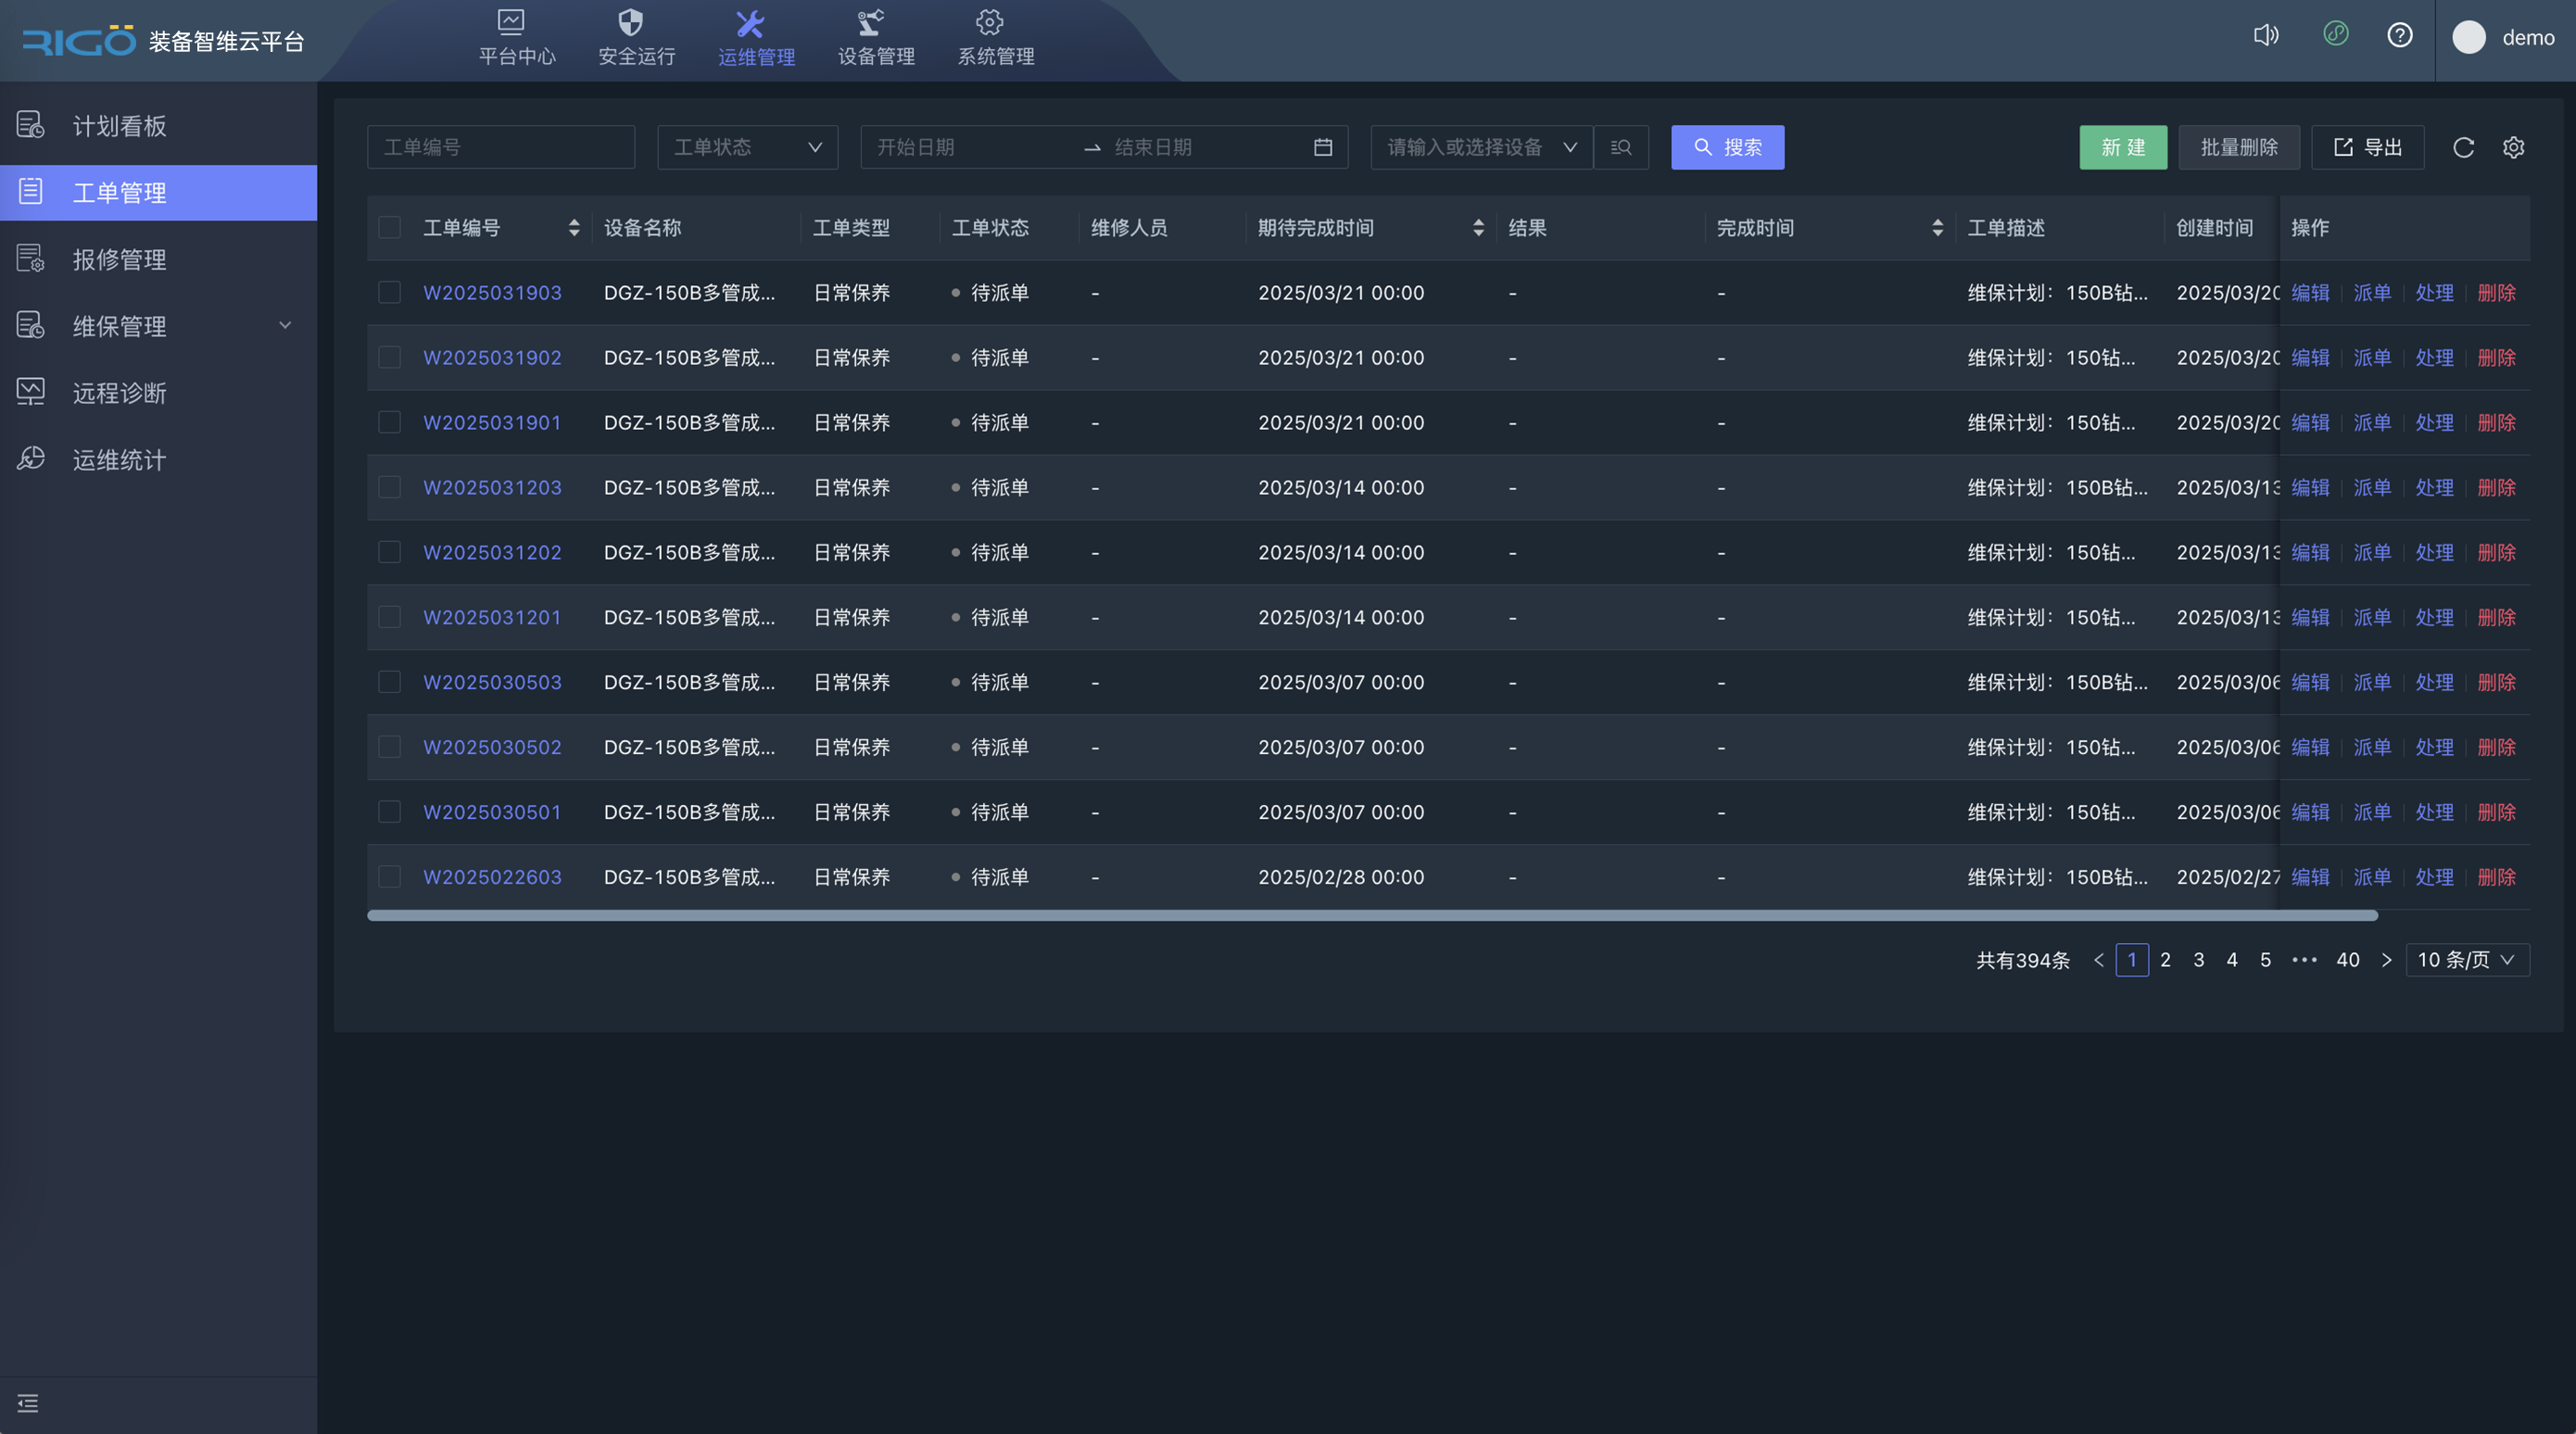Toggle the select-all checkbox in table header
This screenshot has width=2576, height=1434.
pyautogui.click(x=390, y=228)
